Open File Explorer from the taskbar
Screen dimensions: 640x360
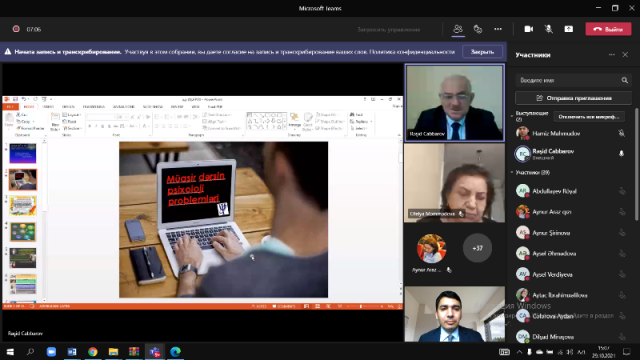[113, 351]
